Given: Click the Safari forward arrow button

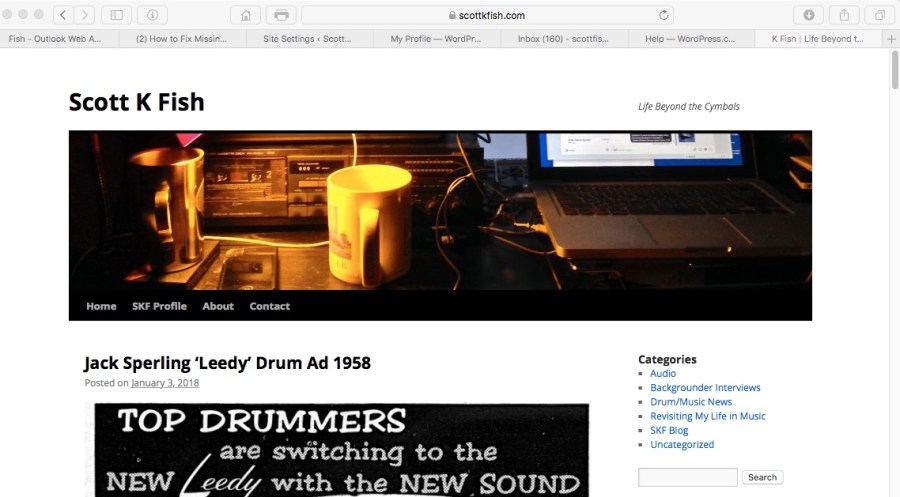Looking at the screenshot, I should click(85, 15).
